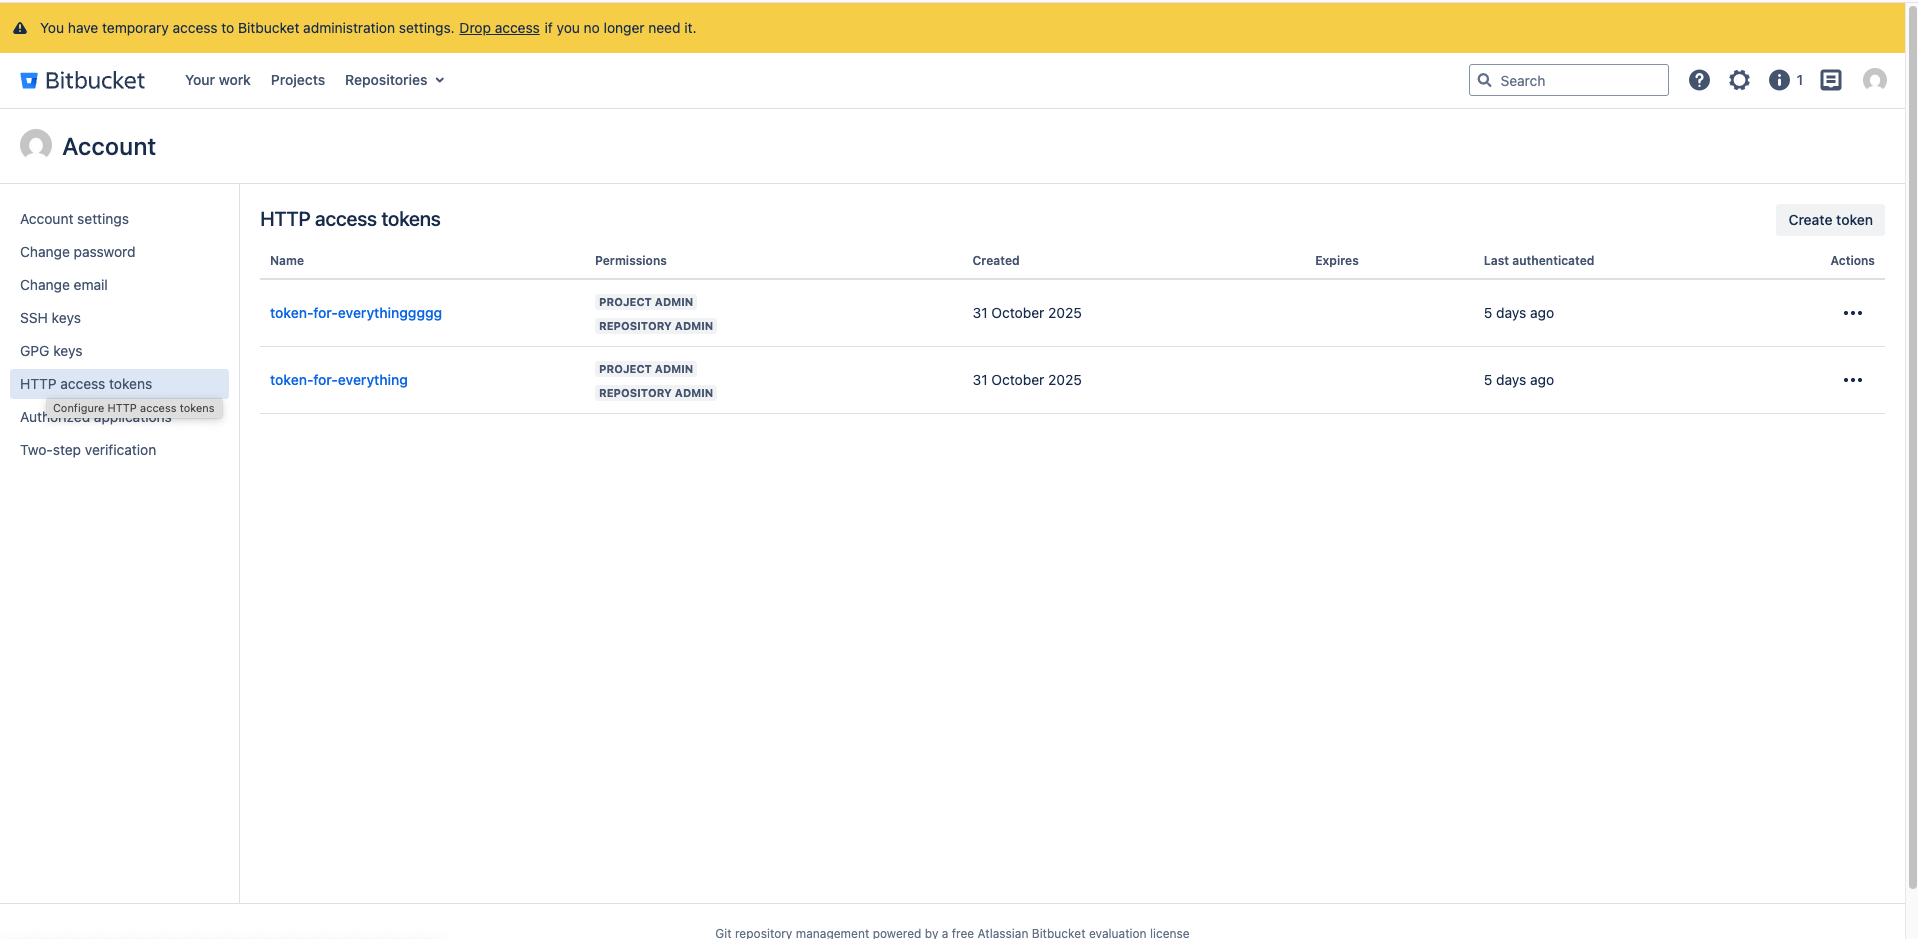Open the user profile avatar menu

(x=1875, y=80)
